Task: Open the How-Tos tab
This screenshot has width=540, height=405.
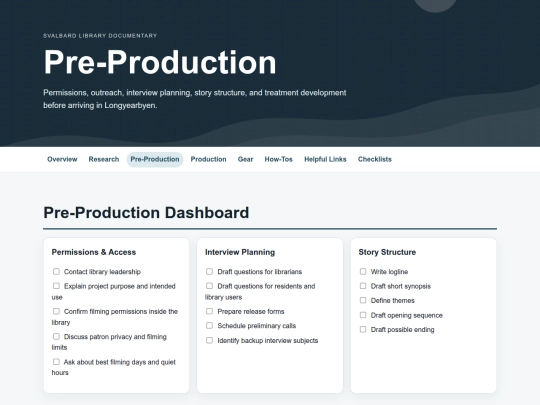Action: 278,159
